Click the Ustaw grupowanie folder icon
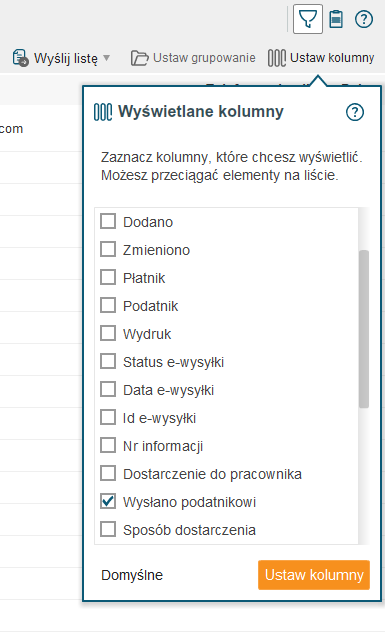 point(139,58)
